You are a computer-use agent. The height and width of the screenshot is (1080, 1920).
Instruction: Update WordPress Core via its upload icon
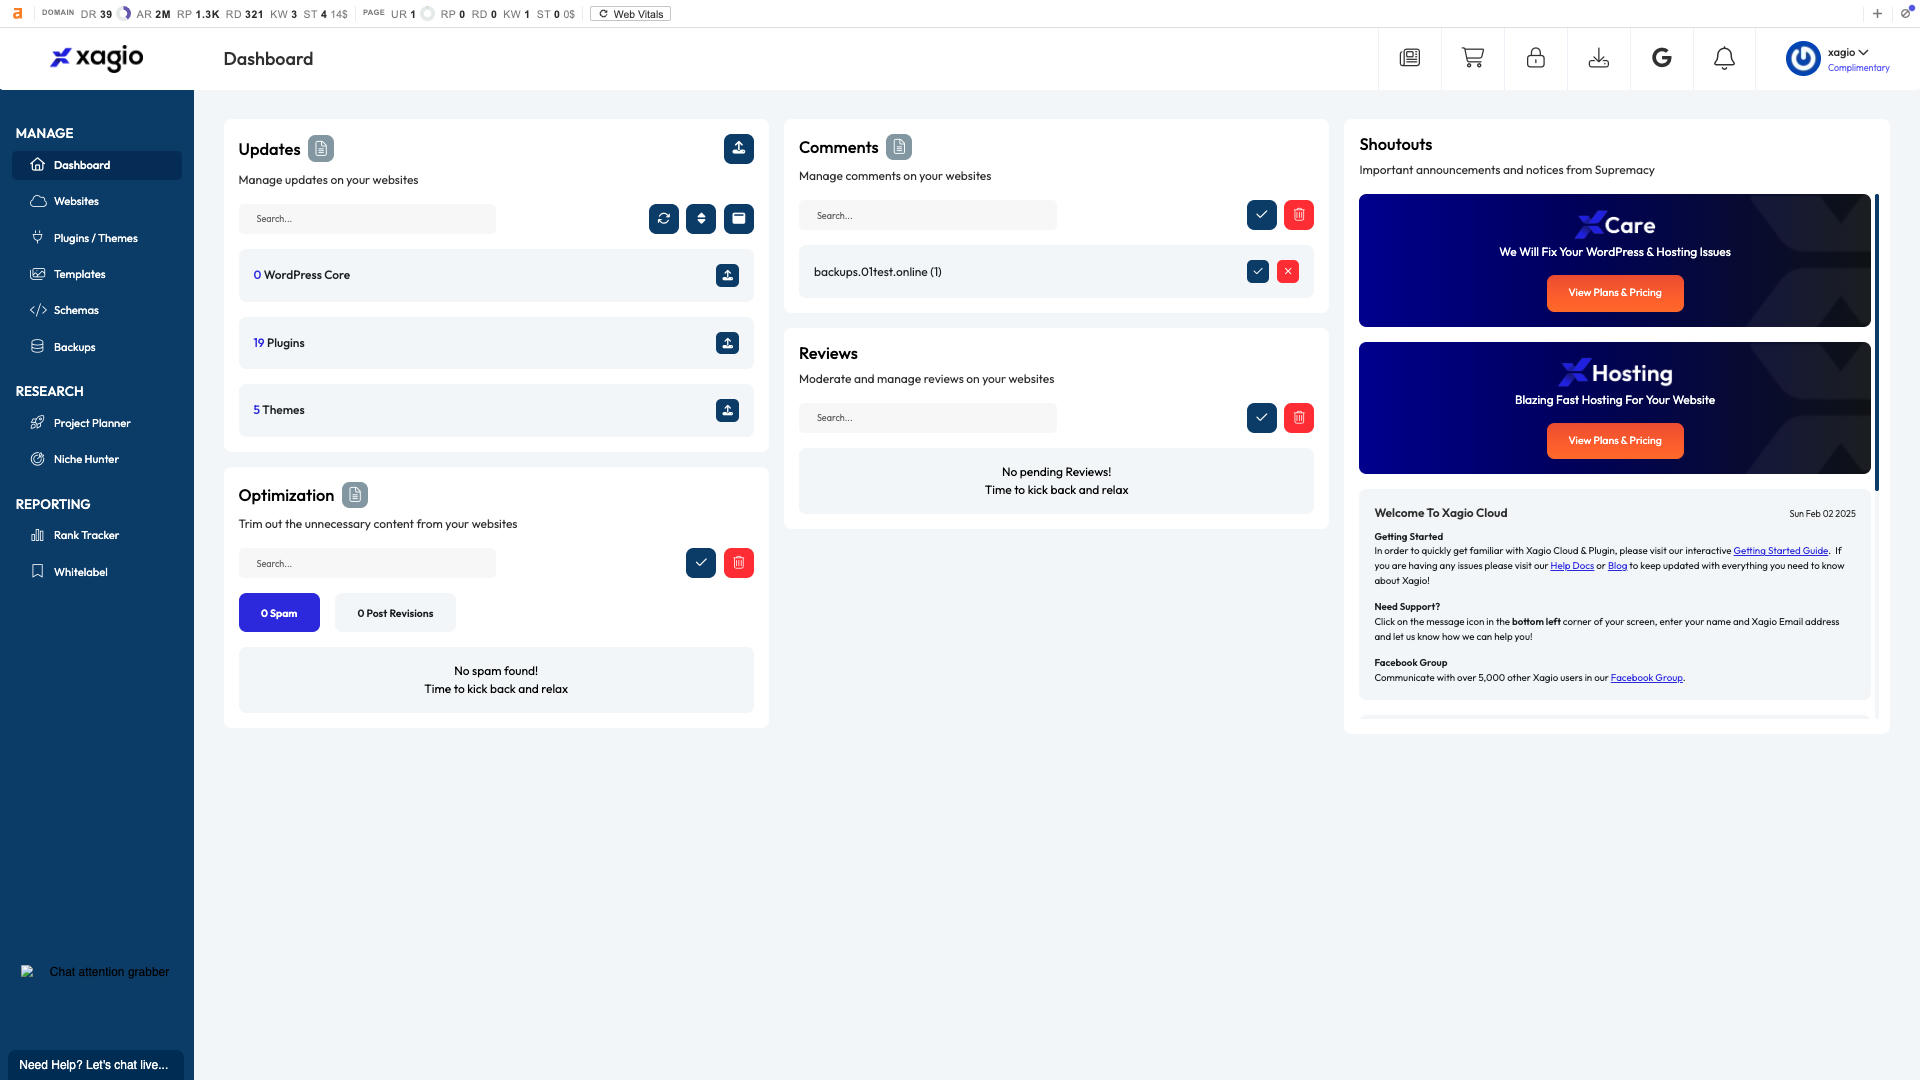(x=727, y=275)
